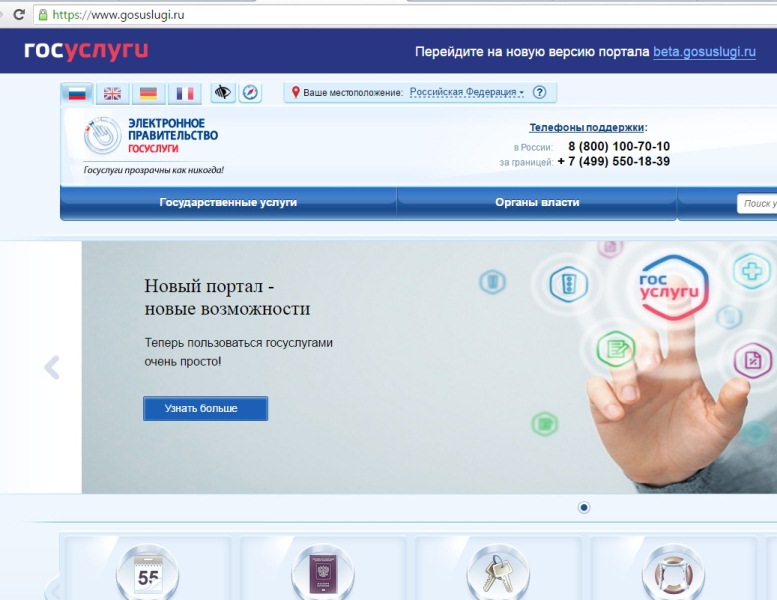Click the red location pin icon
Image resolution: width=777 pixels, height=600 pixels.
(296, 92)
